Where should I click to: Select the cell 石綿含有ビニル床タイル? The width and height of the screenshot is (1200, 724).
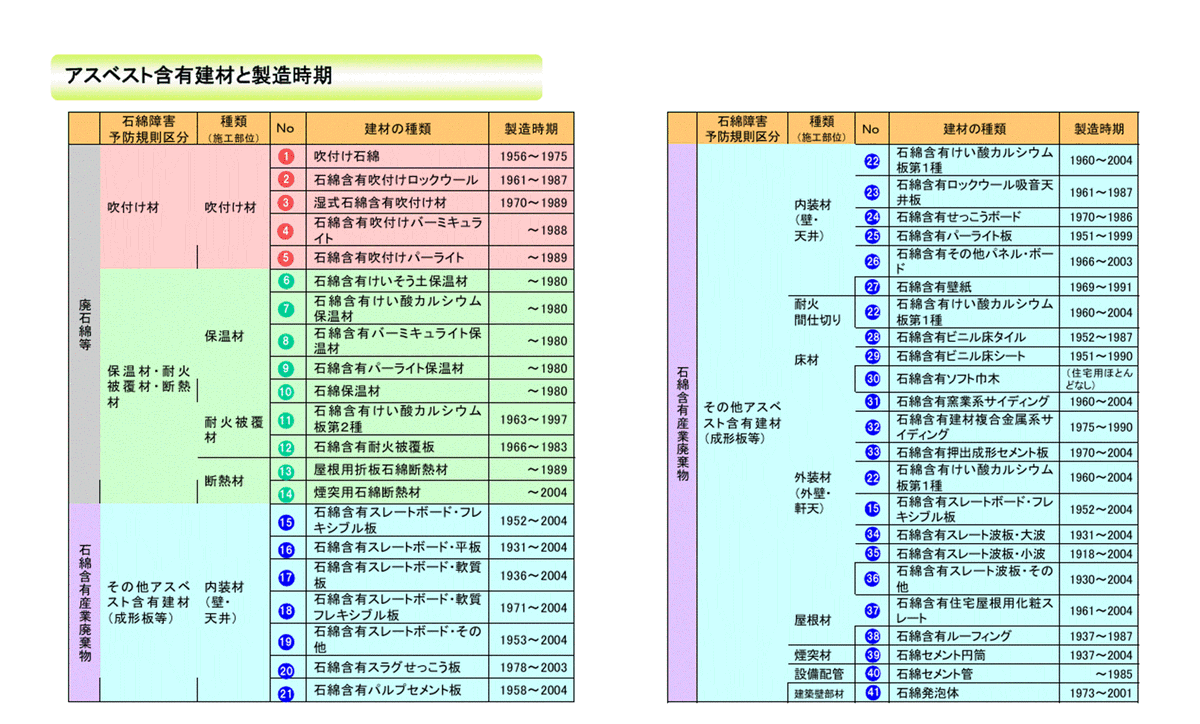pyautogui.click(x=973, y=337)
